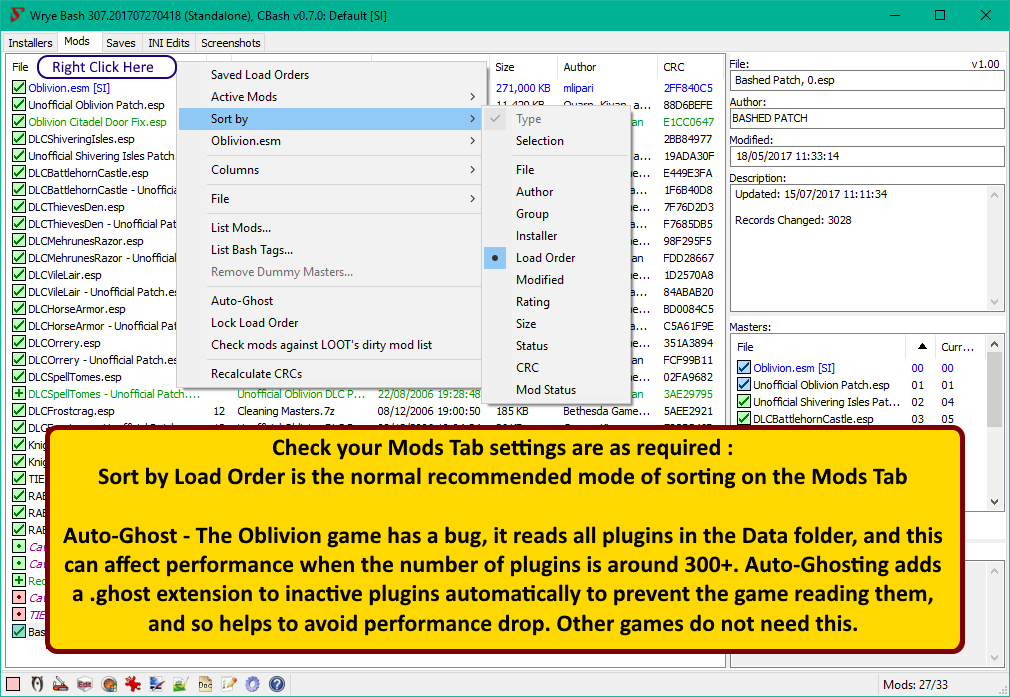Click Description box scroll-down arrow
Viewport: 1010px width, 697px height.
[994, 302]
